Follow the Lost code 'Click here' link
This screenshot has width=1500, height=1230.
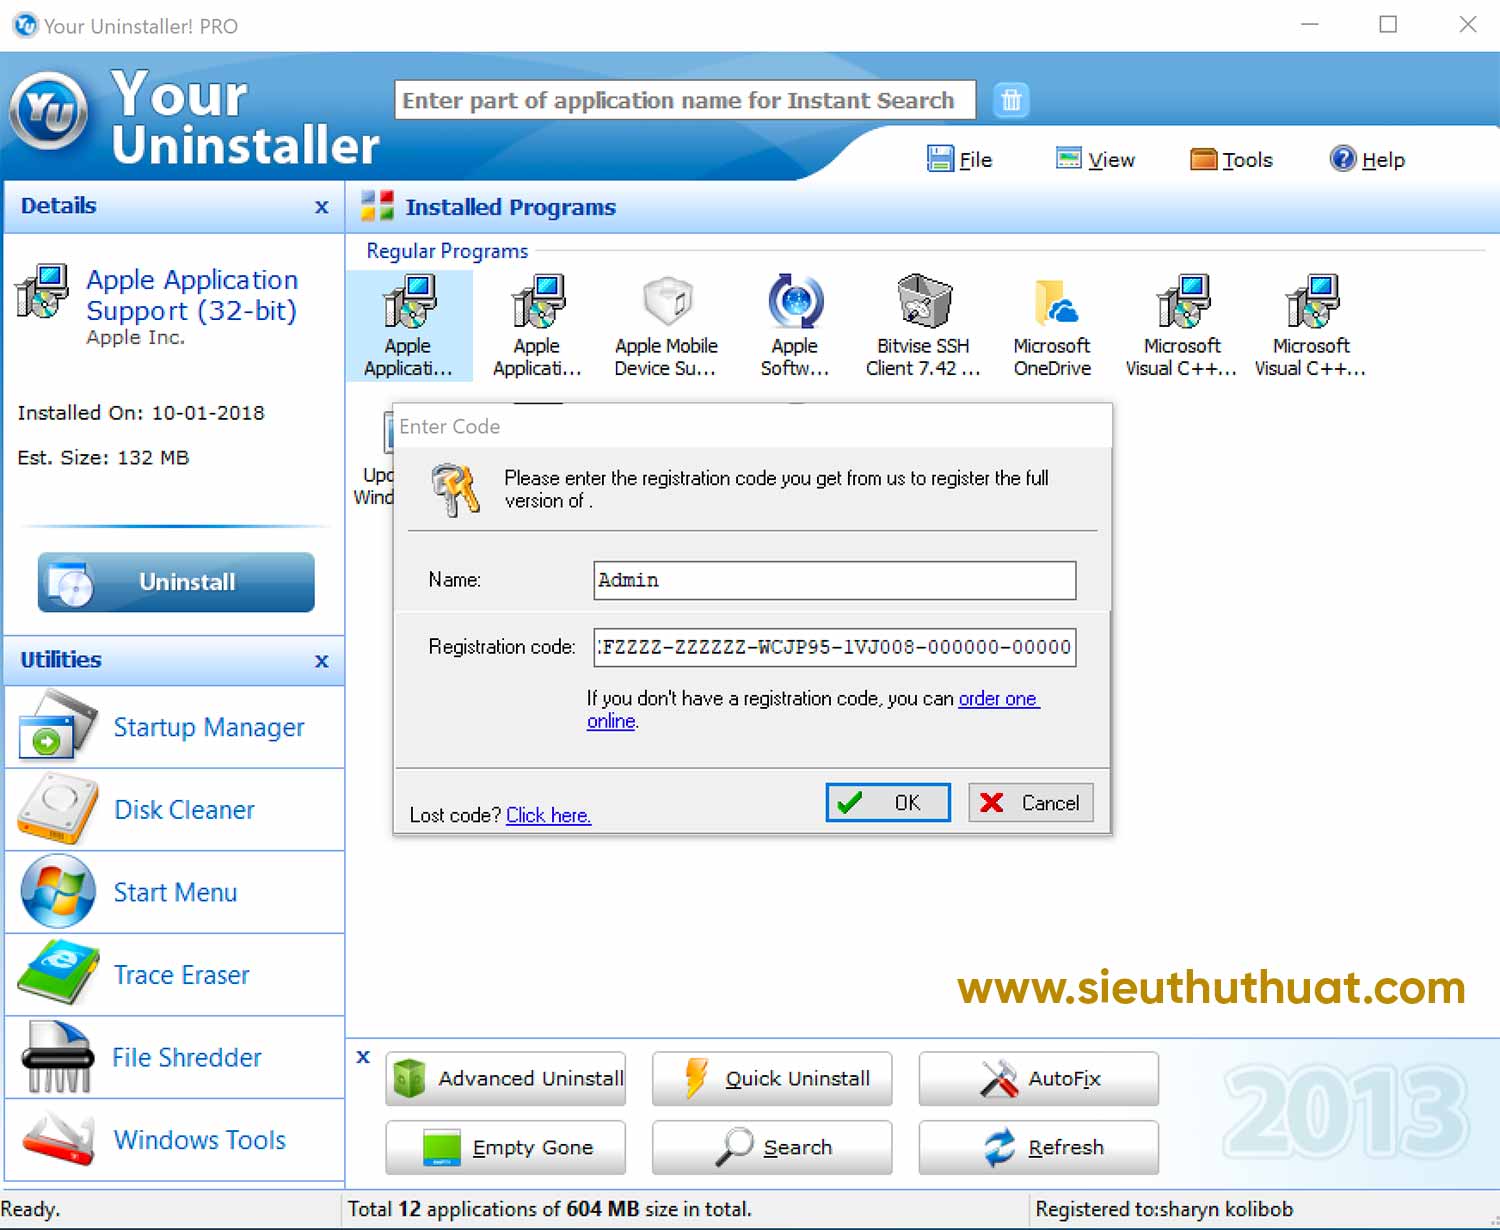click(x=548, y=815)
